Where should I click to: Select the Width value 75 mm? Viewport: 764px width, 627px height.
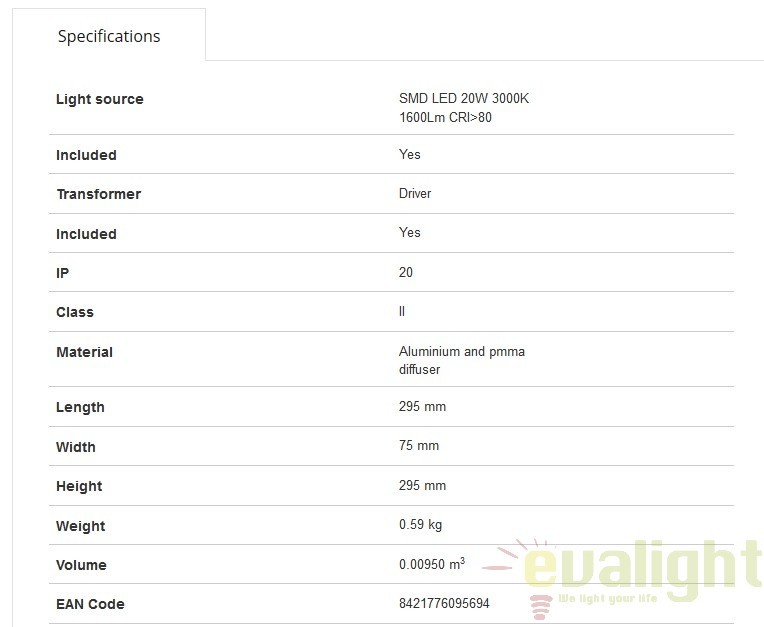pos(419,445)
